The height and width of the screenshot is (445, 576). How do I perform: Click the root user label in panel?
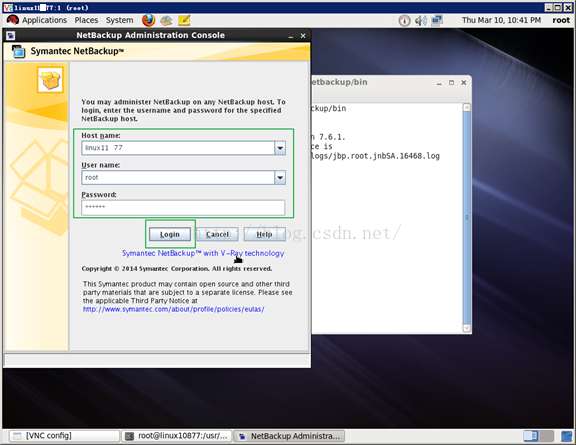coord(561,20)
